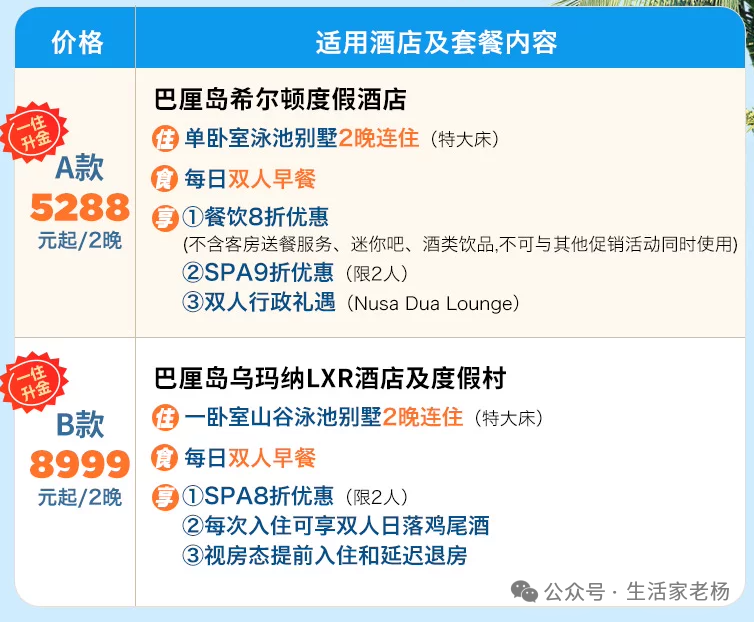Click the WeChat logo near 公众号
The height and width of the screenshot is (622, 754).
524,591
